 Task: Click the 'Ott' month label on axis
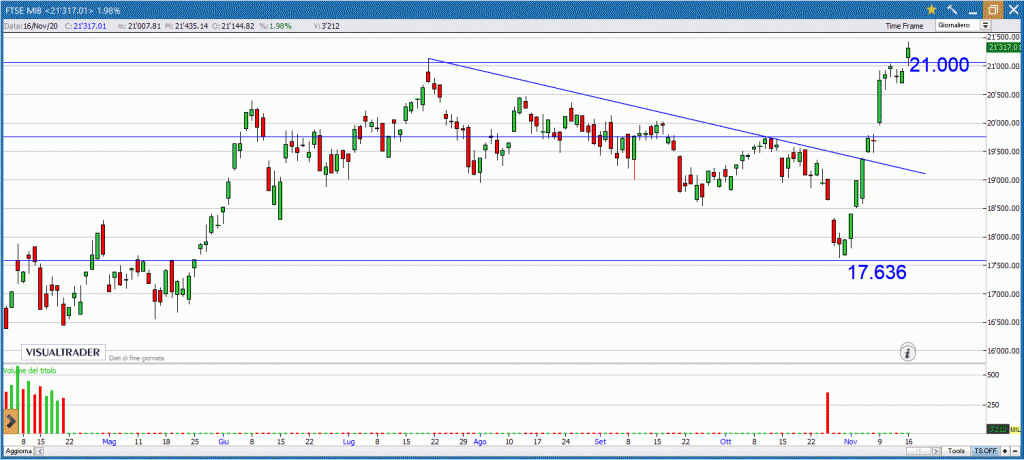(724, 441)
